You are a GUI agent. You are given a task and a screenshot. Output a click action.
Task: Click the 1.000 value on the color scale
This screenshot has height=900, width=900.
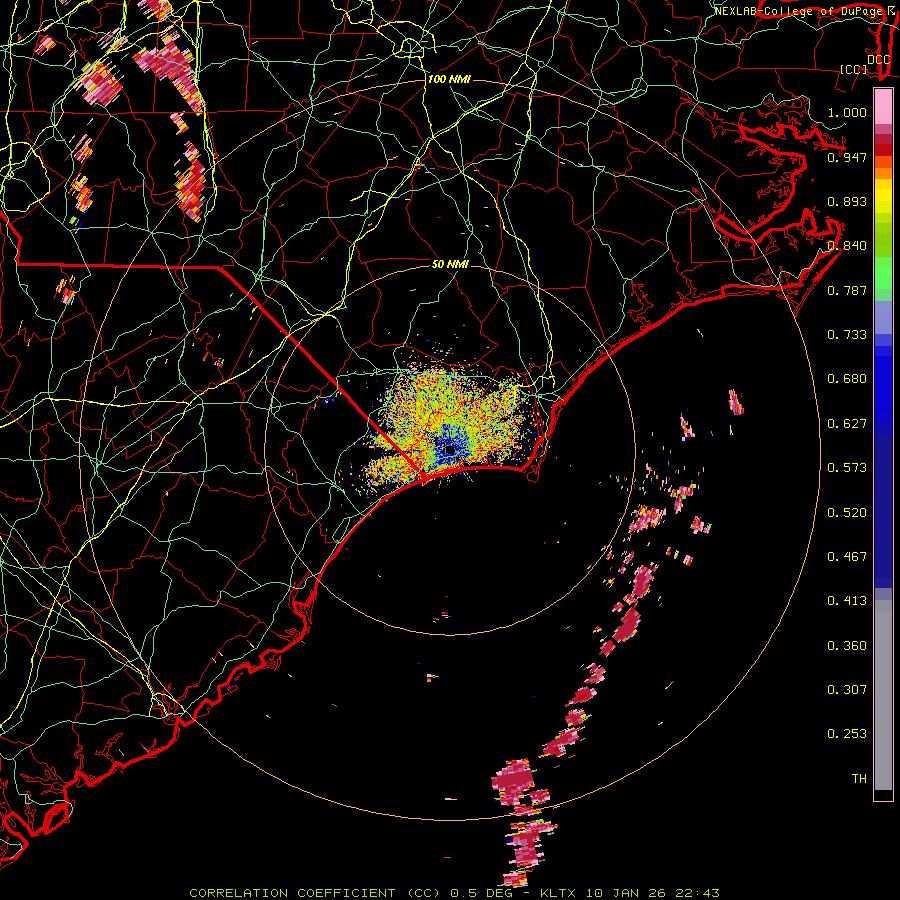pos(847,112)
